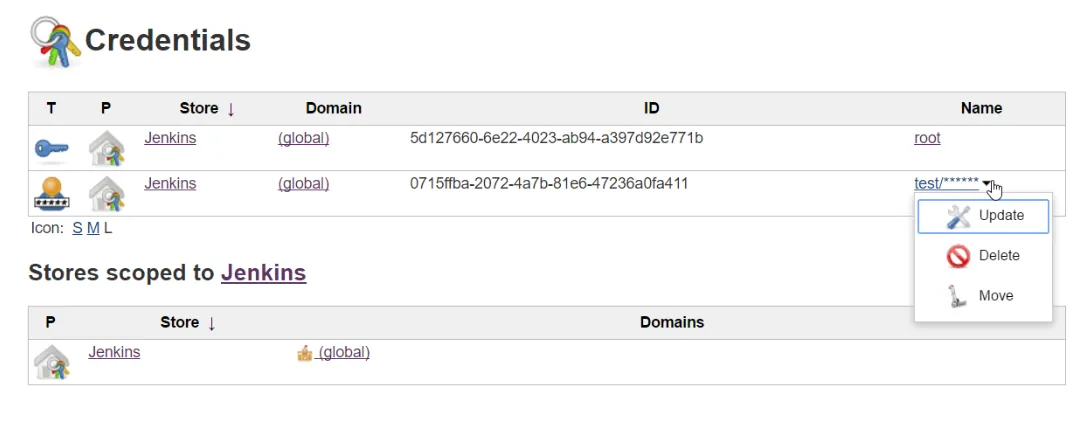Click the wrench Update icon in menu
The width and height of the screenshot is (1080, 426).
[x=958, y=216]
